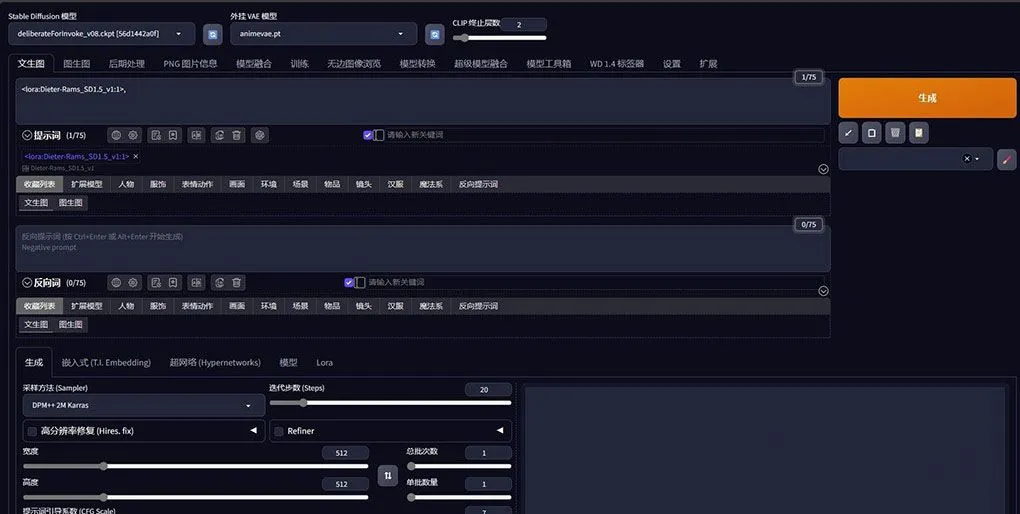
Task: Toggle the checkbox beside prompt keyword input
Action: 368,135
